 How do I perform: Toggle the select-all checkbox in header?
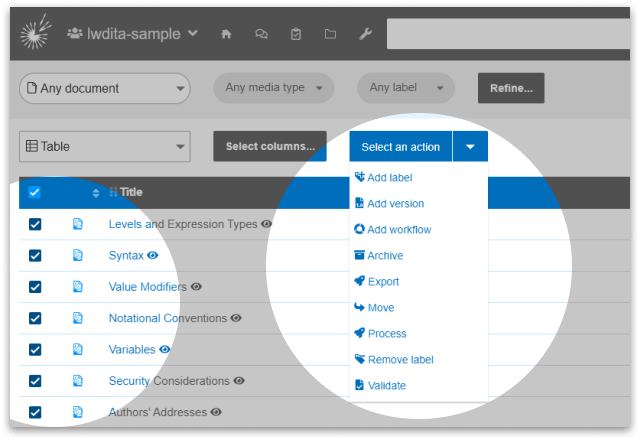pos(35,192)
